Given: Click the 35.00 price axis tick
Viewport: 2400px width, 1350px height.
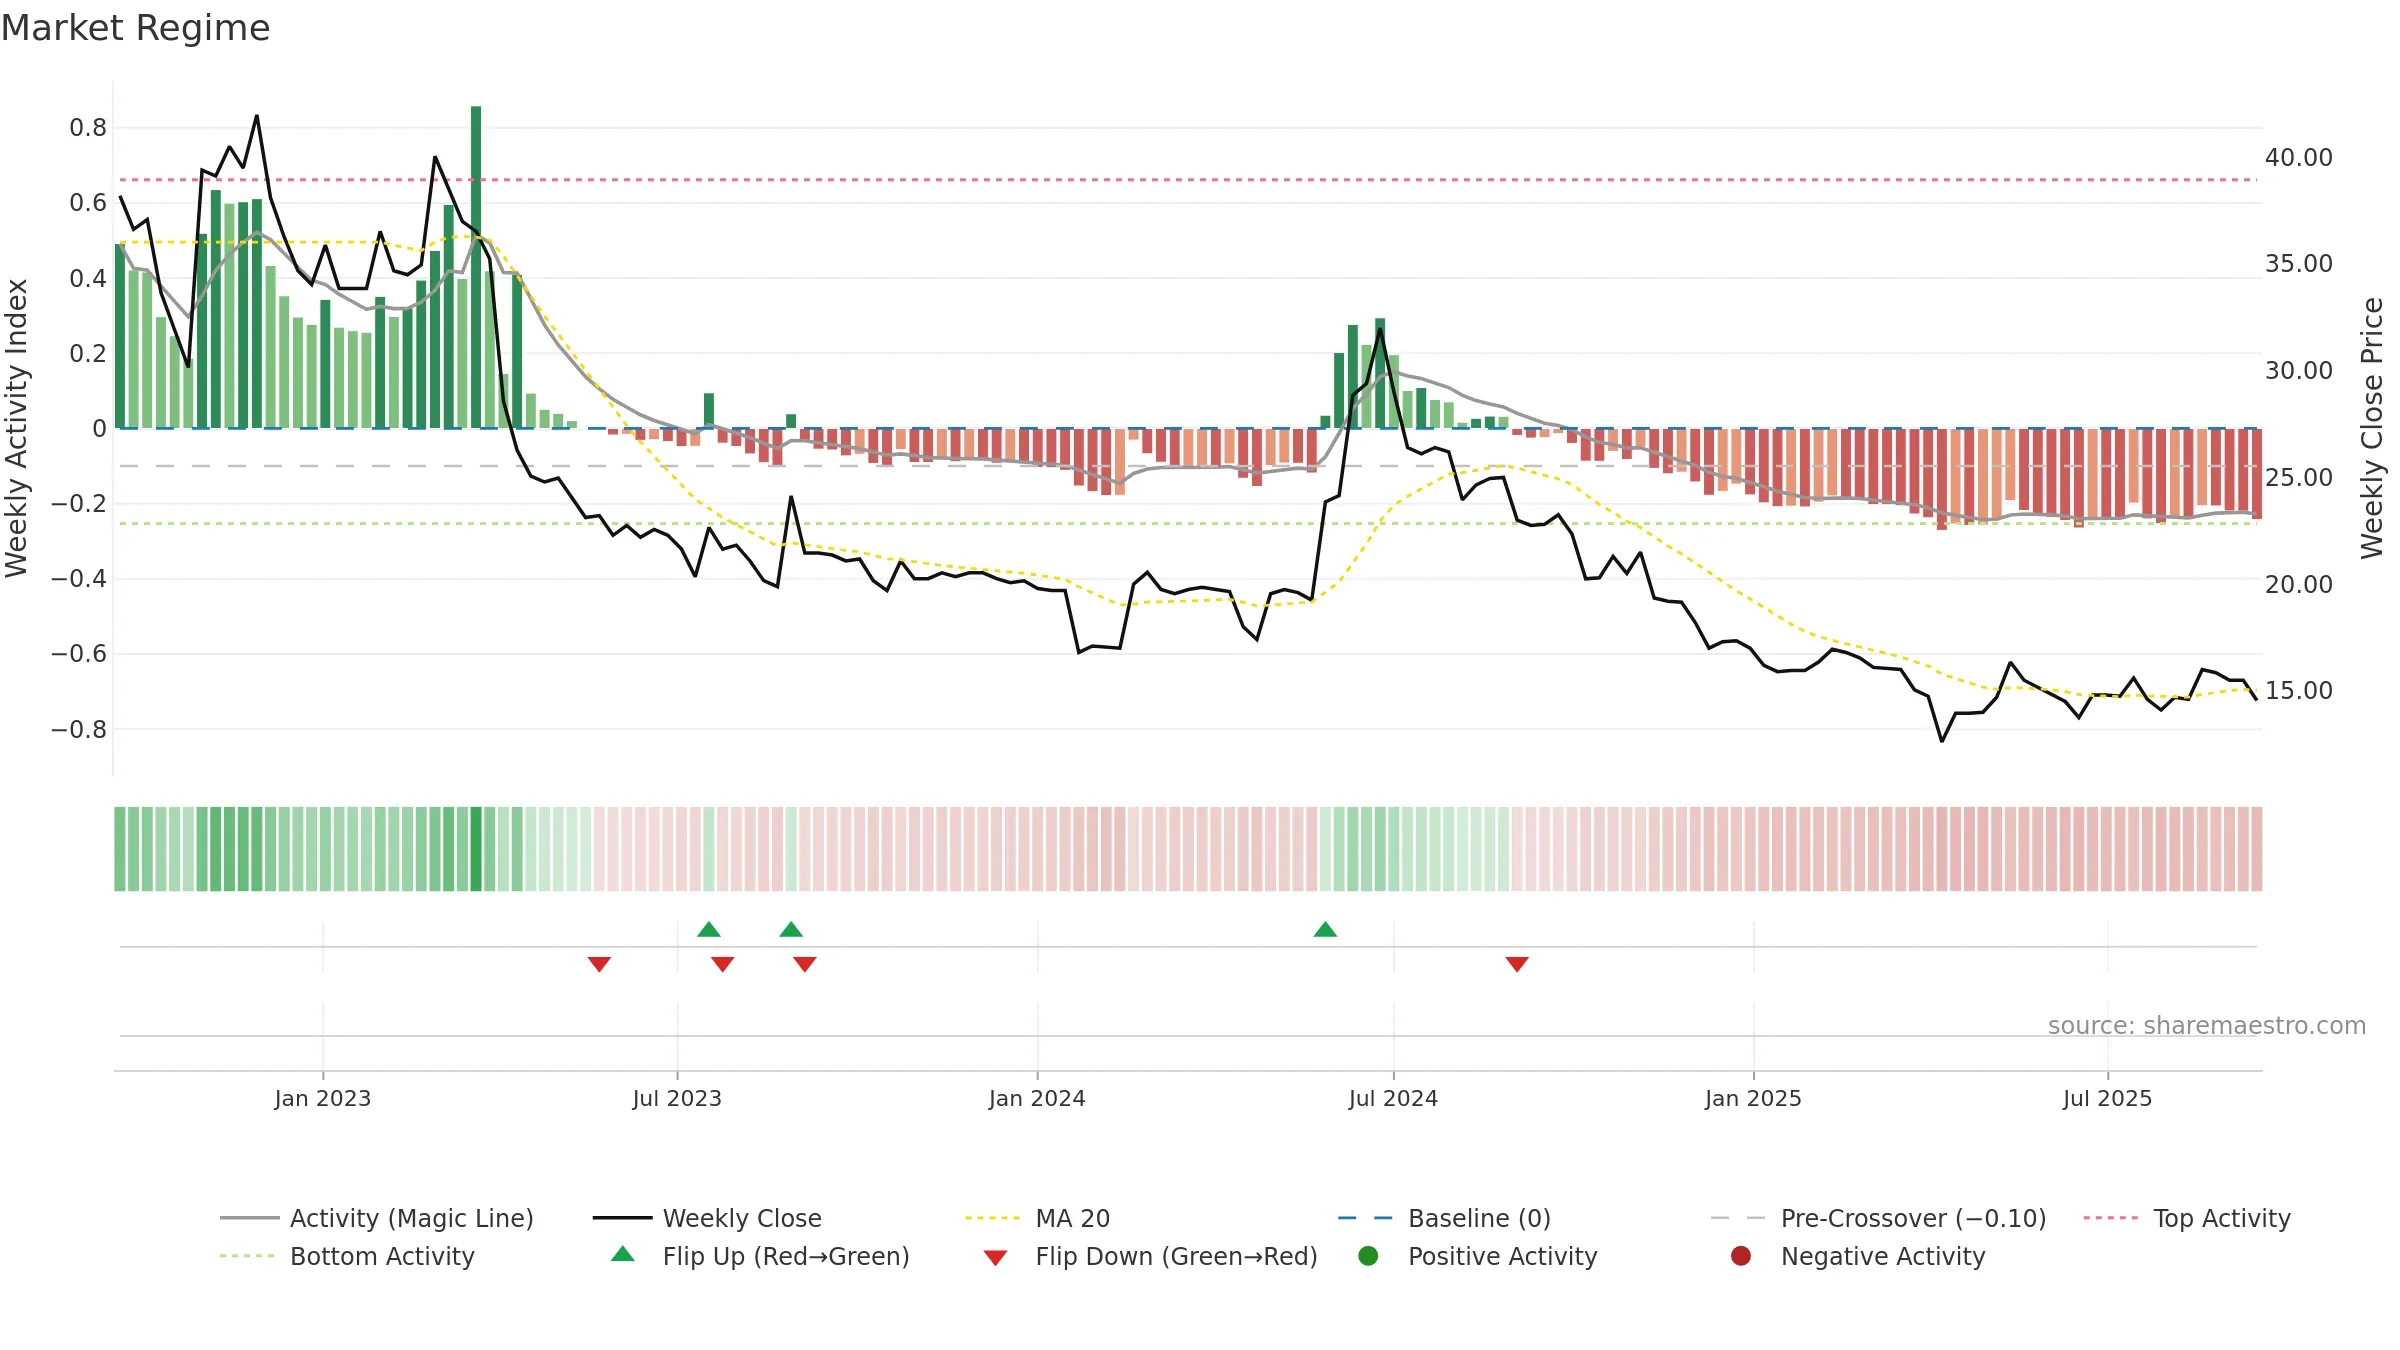Looking at the screenshot, I should coord(2298,263).
